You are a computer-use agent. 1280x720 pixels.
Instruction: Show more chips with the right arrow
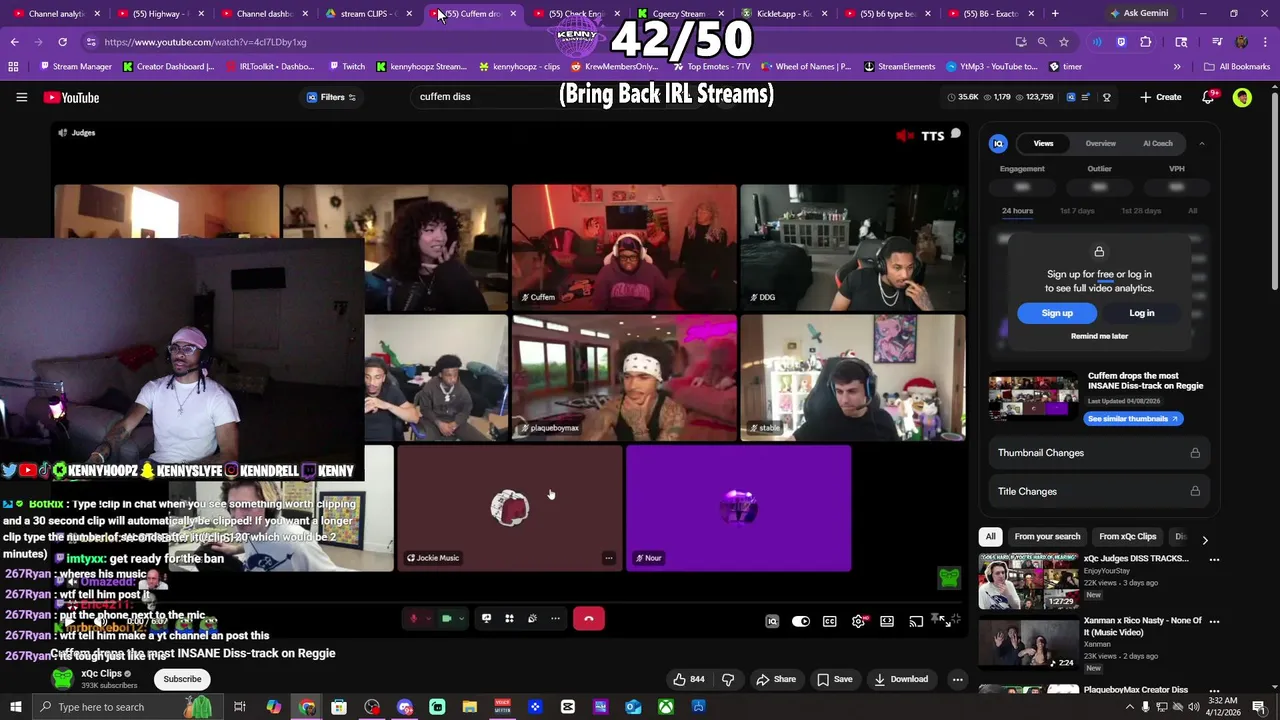tap(1204, 540)
